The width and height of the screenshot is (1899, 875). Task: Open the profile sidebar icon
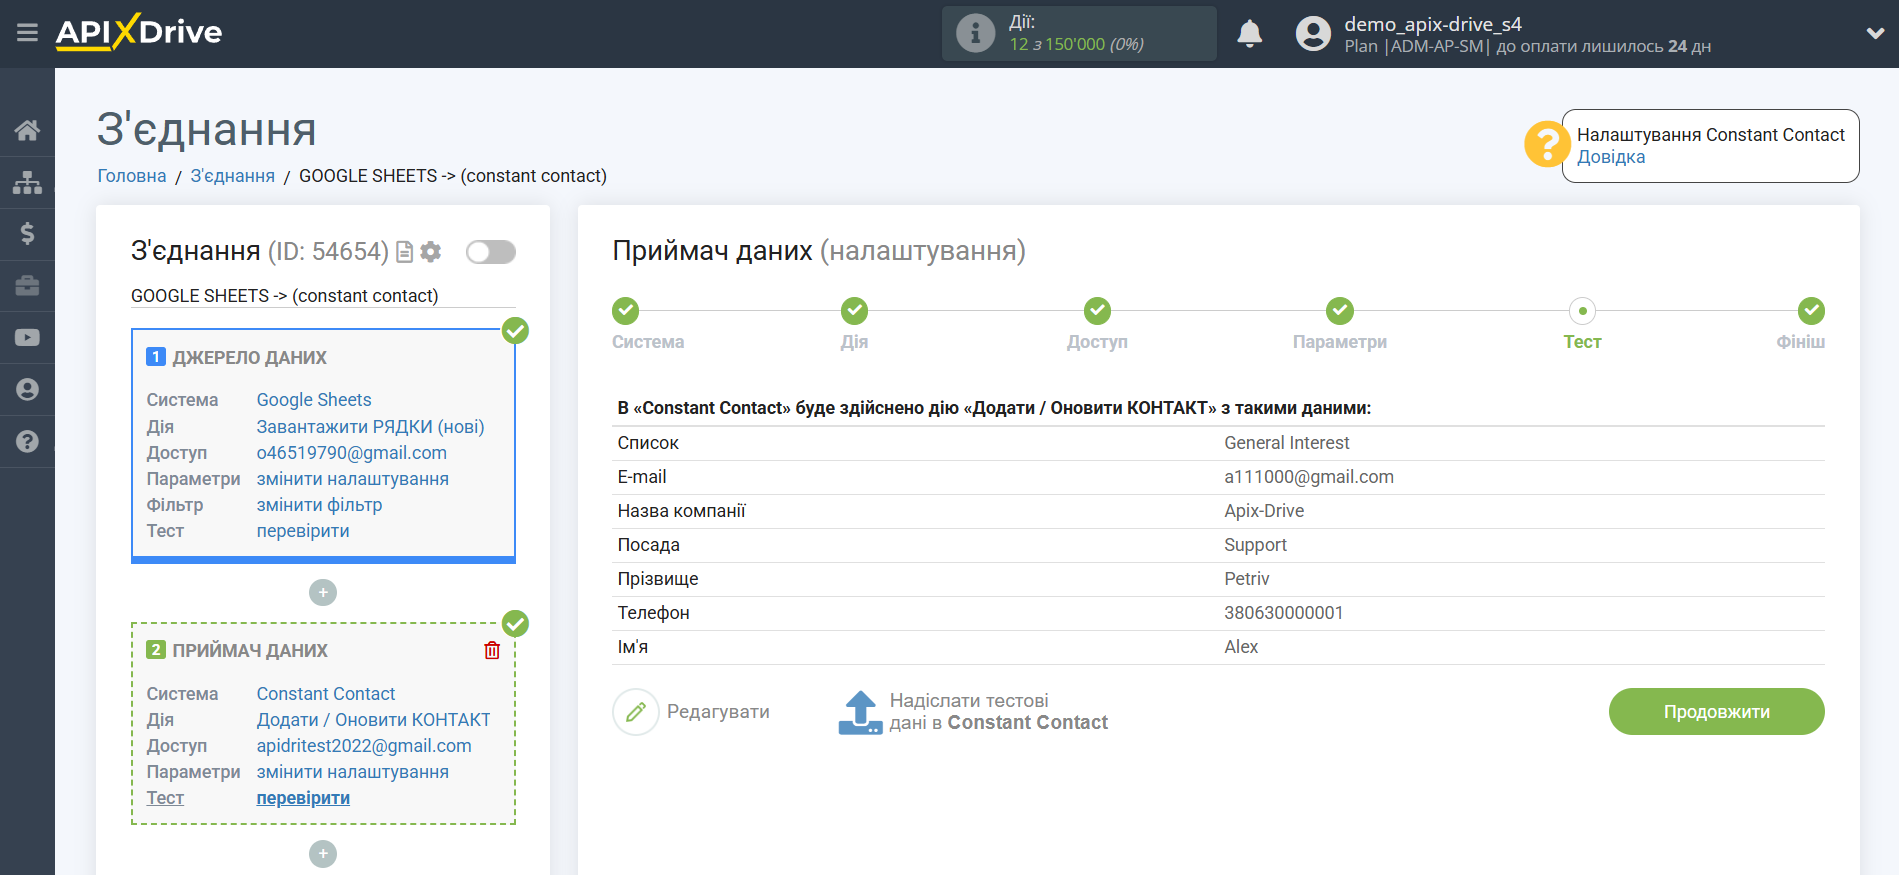coord(27,390)
